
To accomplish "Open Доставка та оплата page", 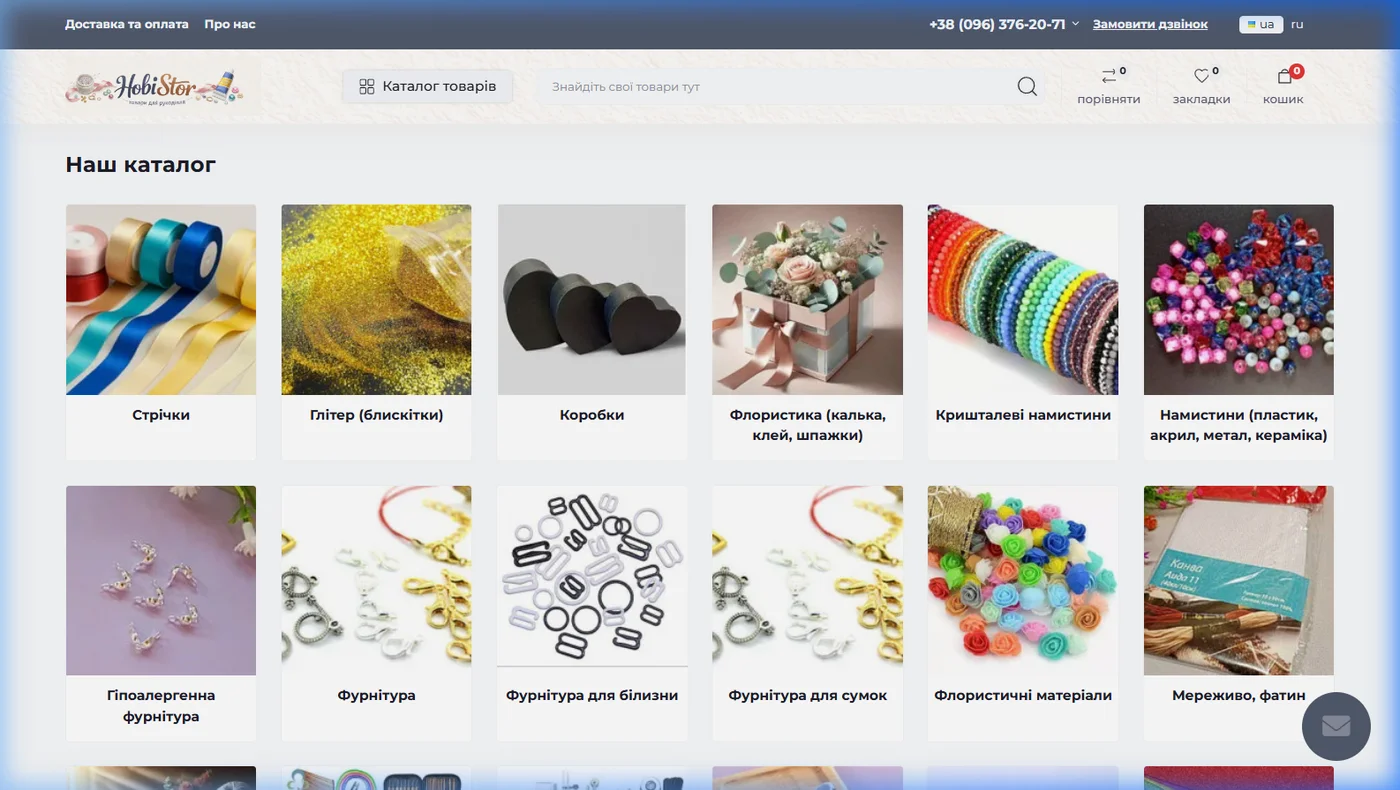I will (127, 24).
